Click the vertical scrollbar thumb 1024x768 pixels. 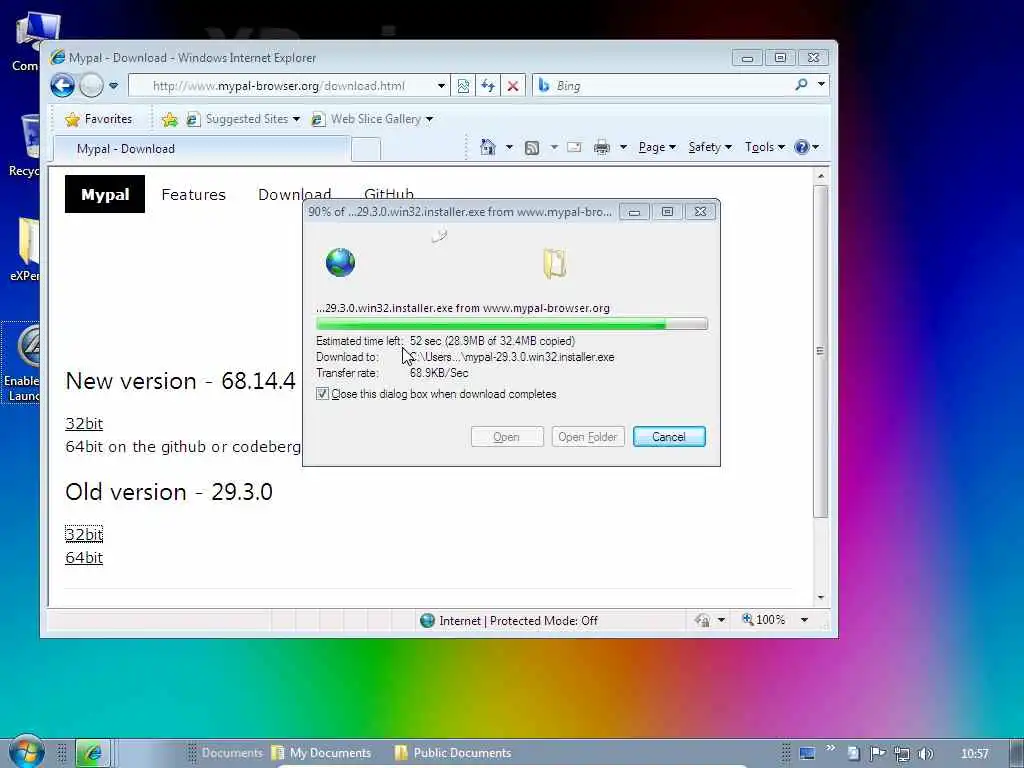point(821,351)
